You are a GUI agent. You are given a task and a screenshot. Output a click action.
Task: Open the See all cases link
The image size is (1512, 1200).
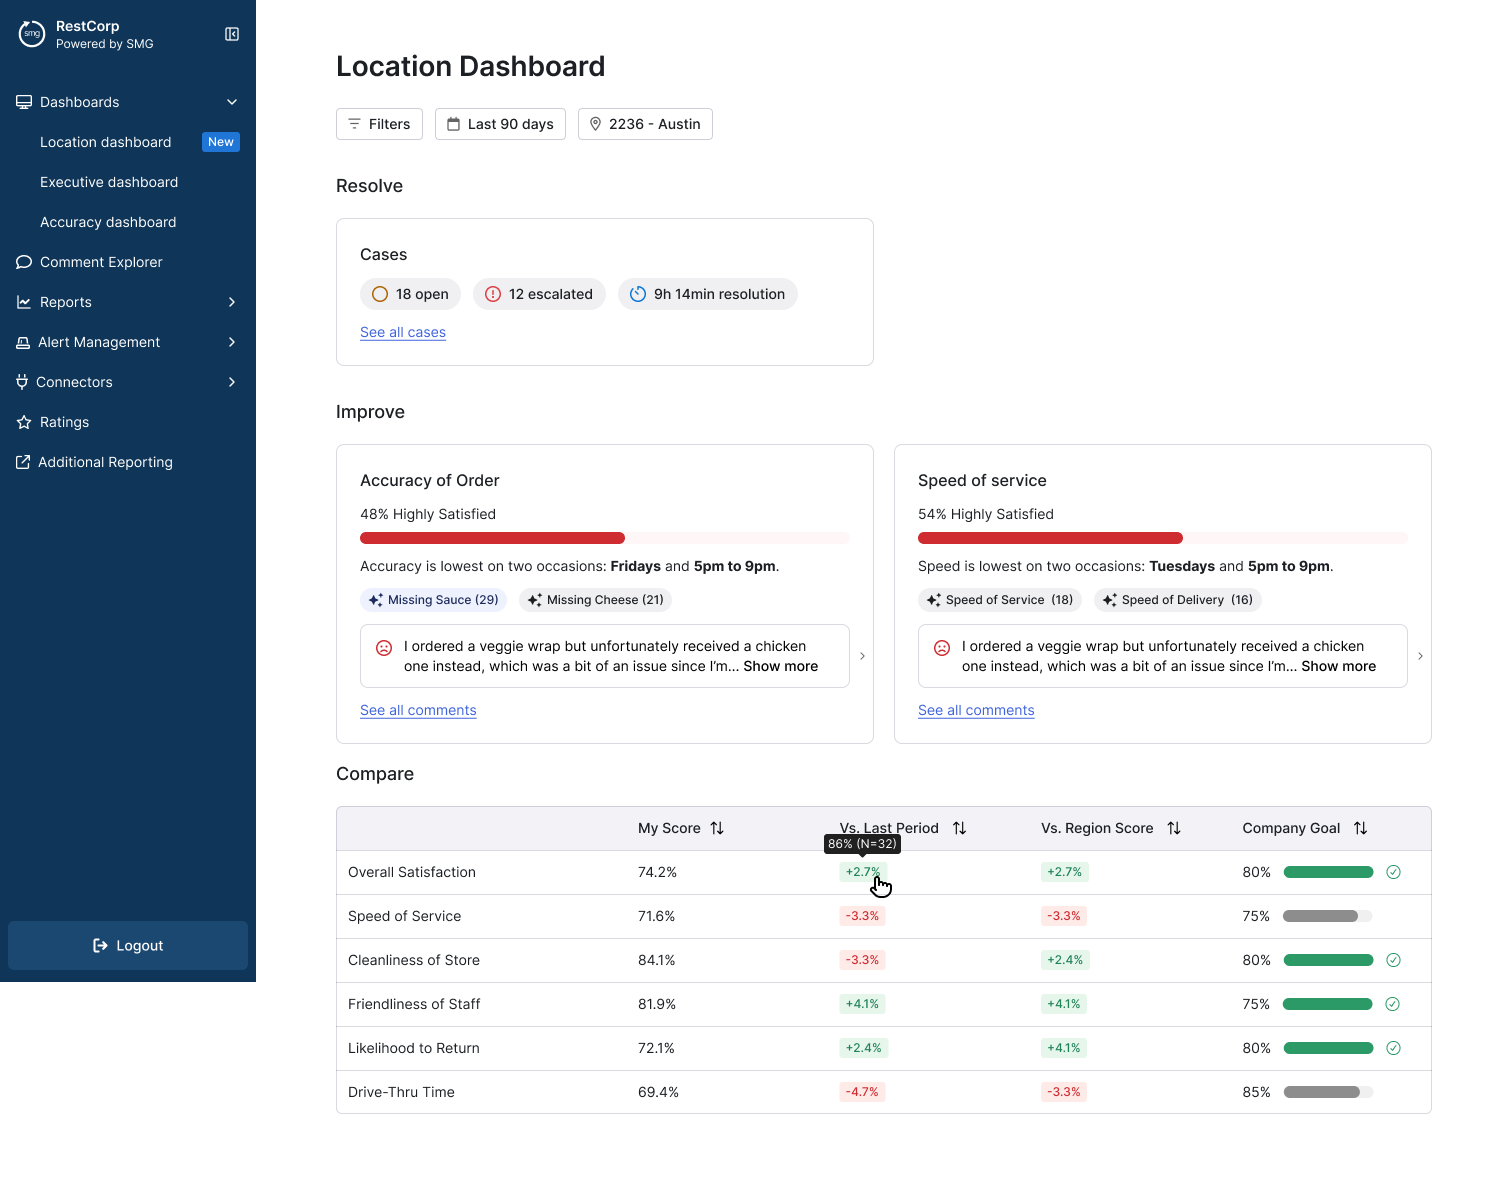403,332
